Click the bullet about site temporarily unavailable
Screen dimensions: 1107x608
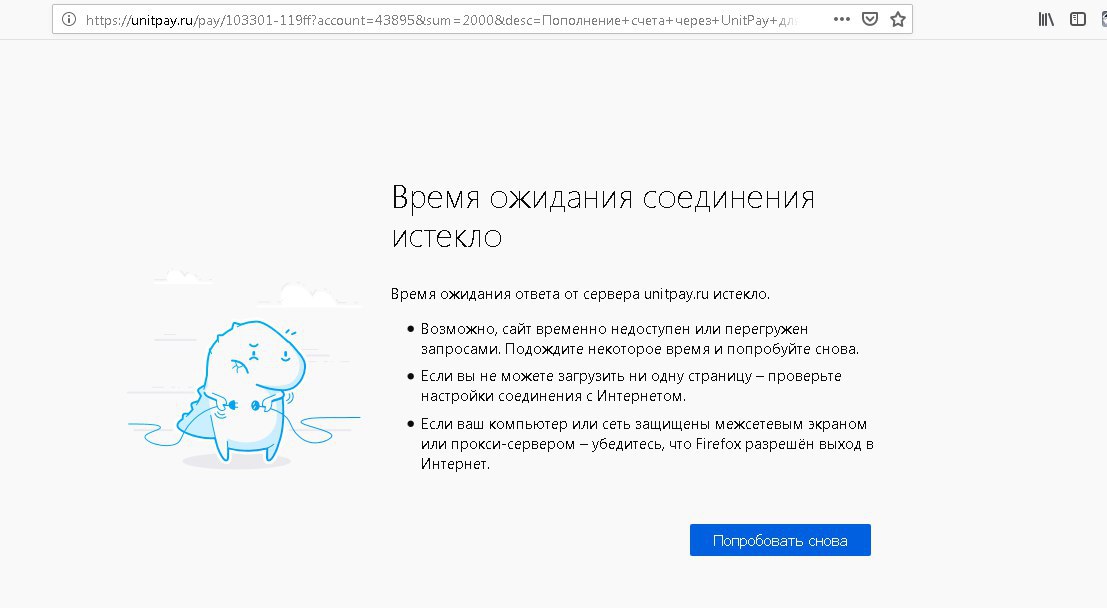tap(640, 339)
